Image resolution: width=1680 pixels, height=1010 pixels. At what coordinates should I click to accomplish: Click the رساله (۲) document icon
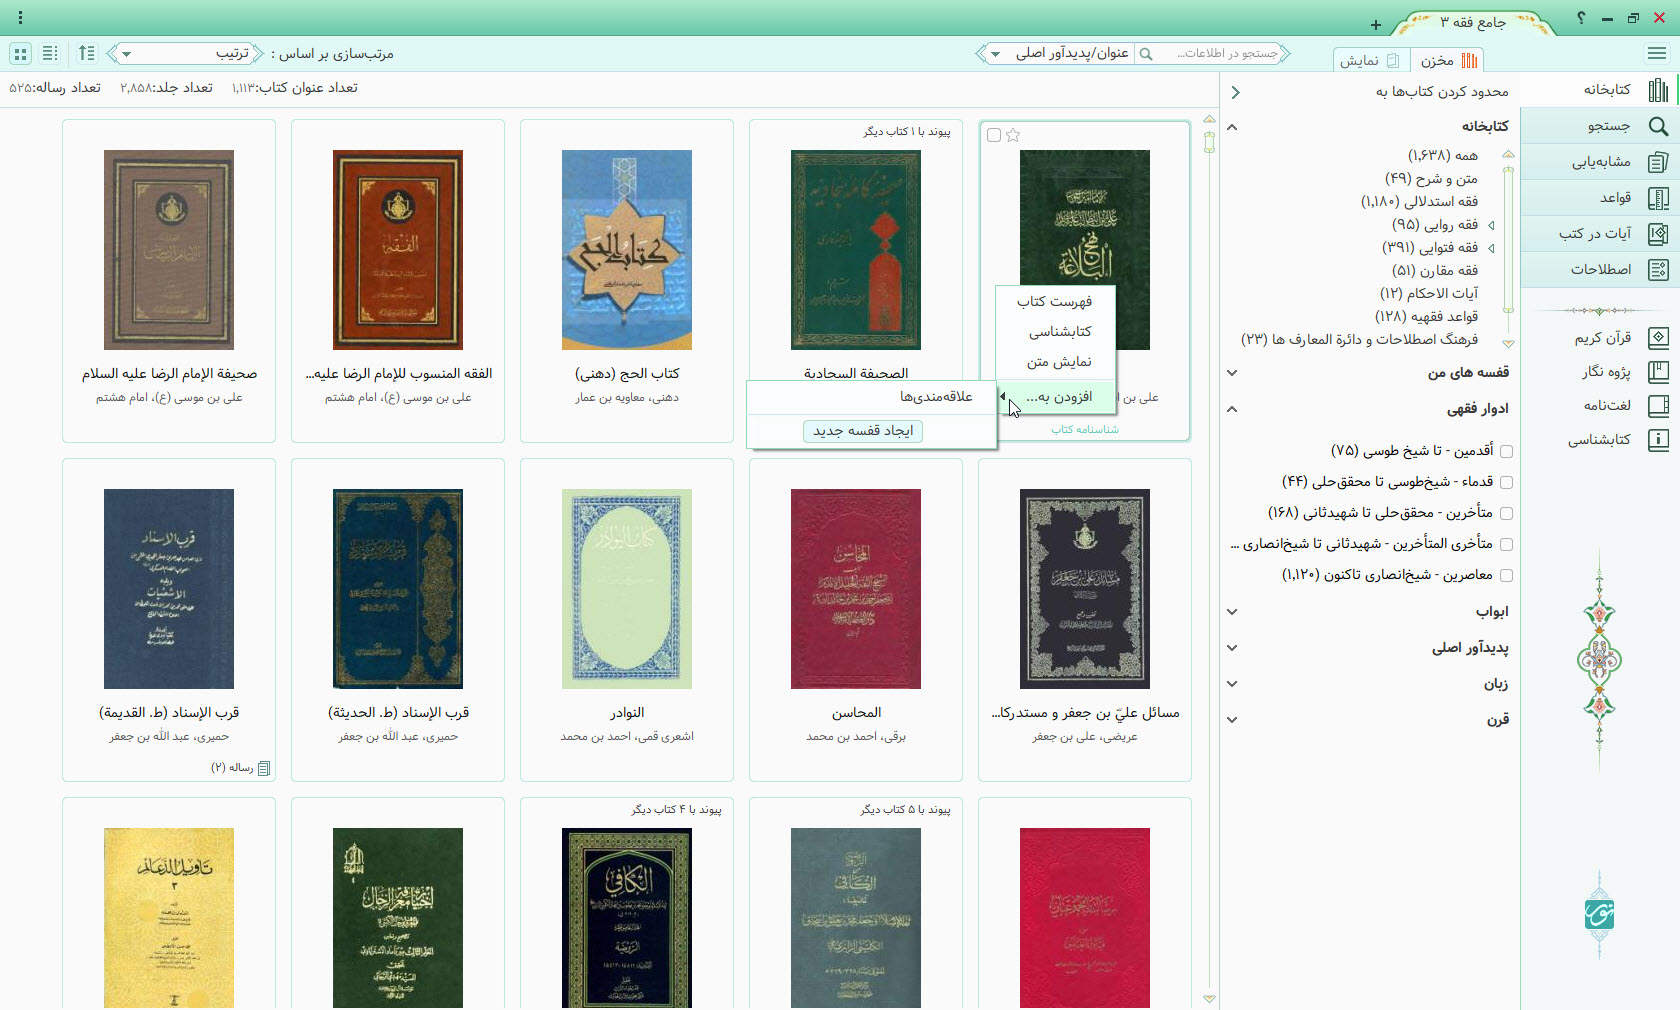point(264,768)
